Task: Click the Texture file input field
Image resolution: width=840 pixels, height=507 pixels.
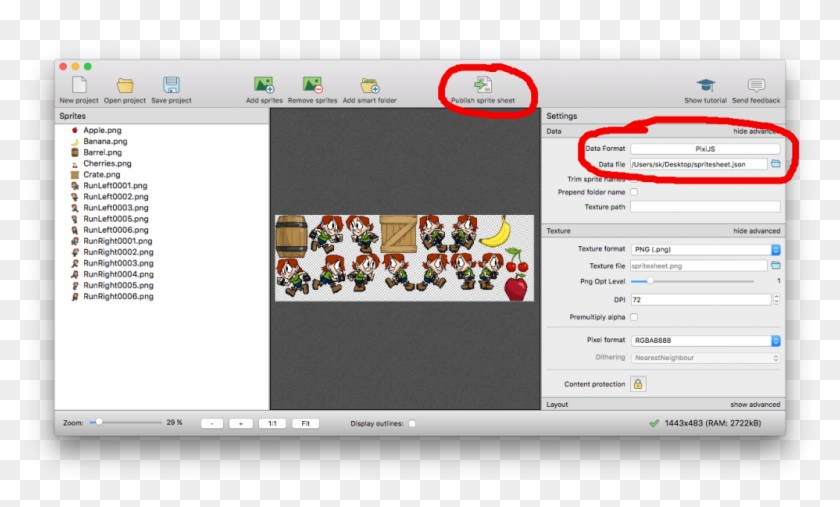Action: click(699, 266)
